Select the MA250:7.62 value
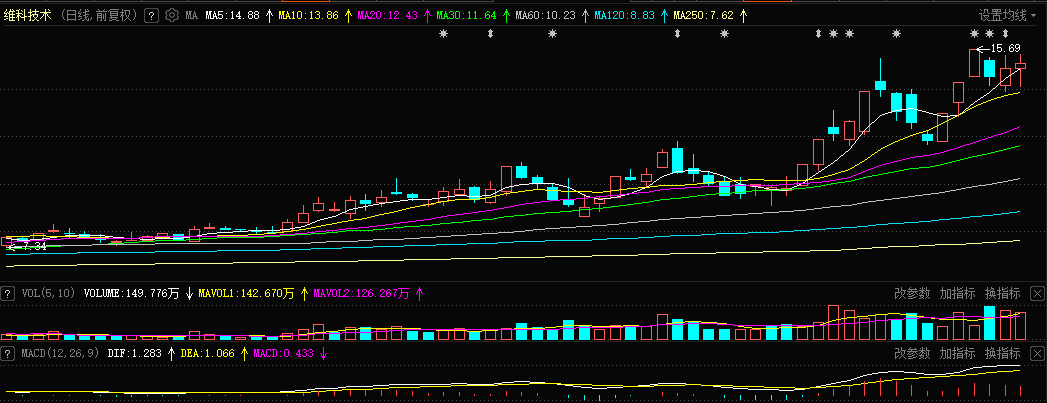Screen dimensions: 1047x403 pyautogui.click(x=703, y=15)
